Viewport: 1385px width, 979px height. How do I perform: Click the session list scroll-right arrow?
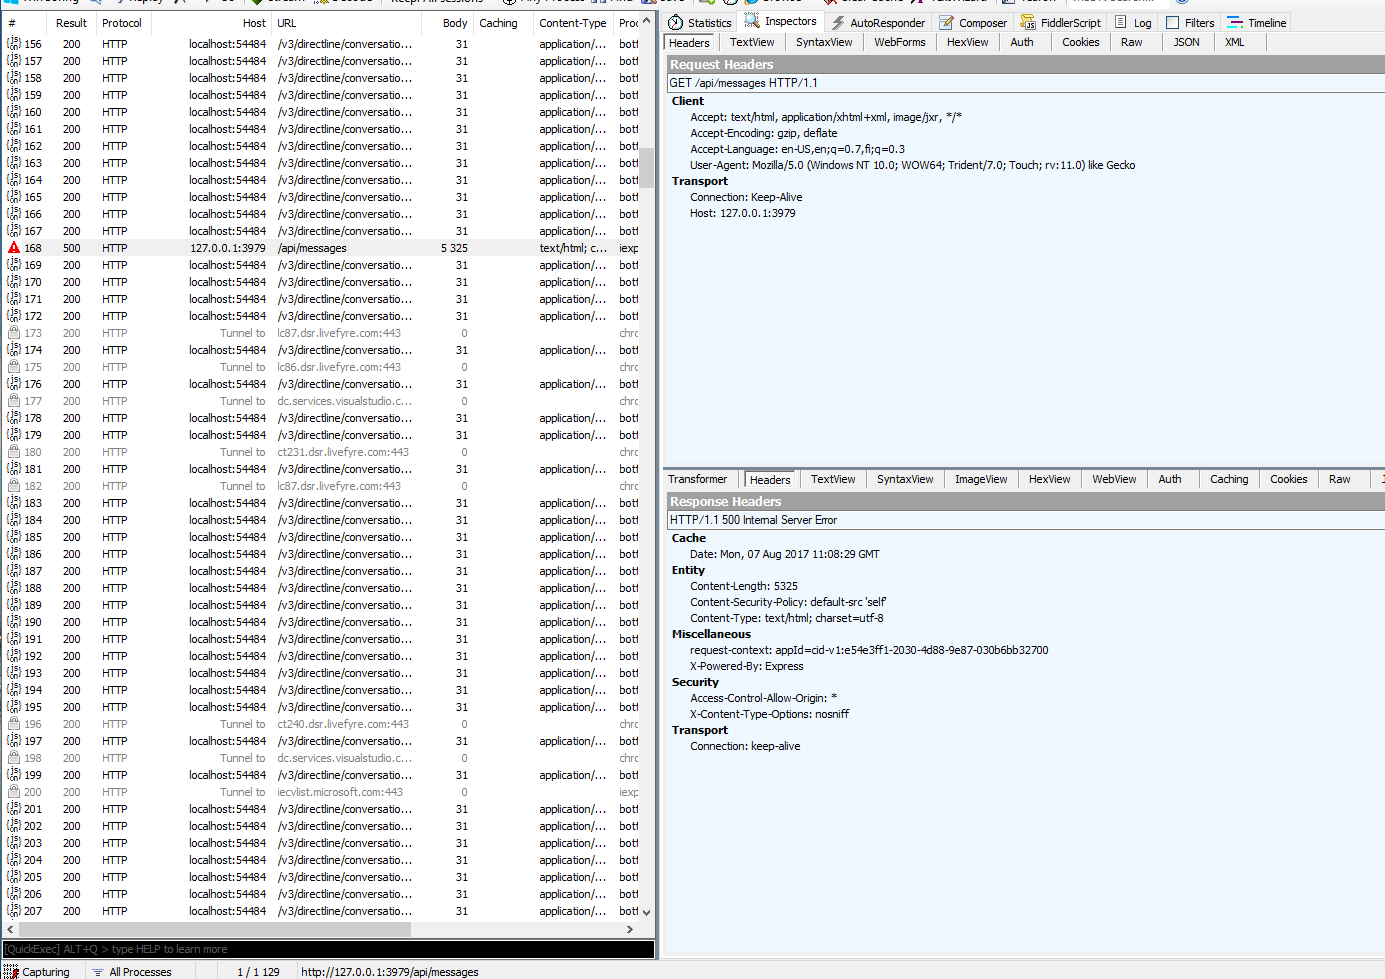629,929
